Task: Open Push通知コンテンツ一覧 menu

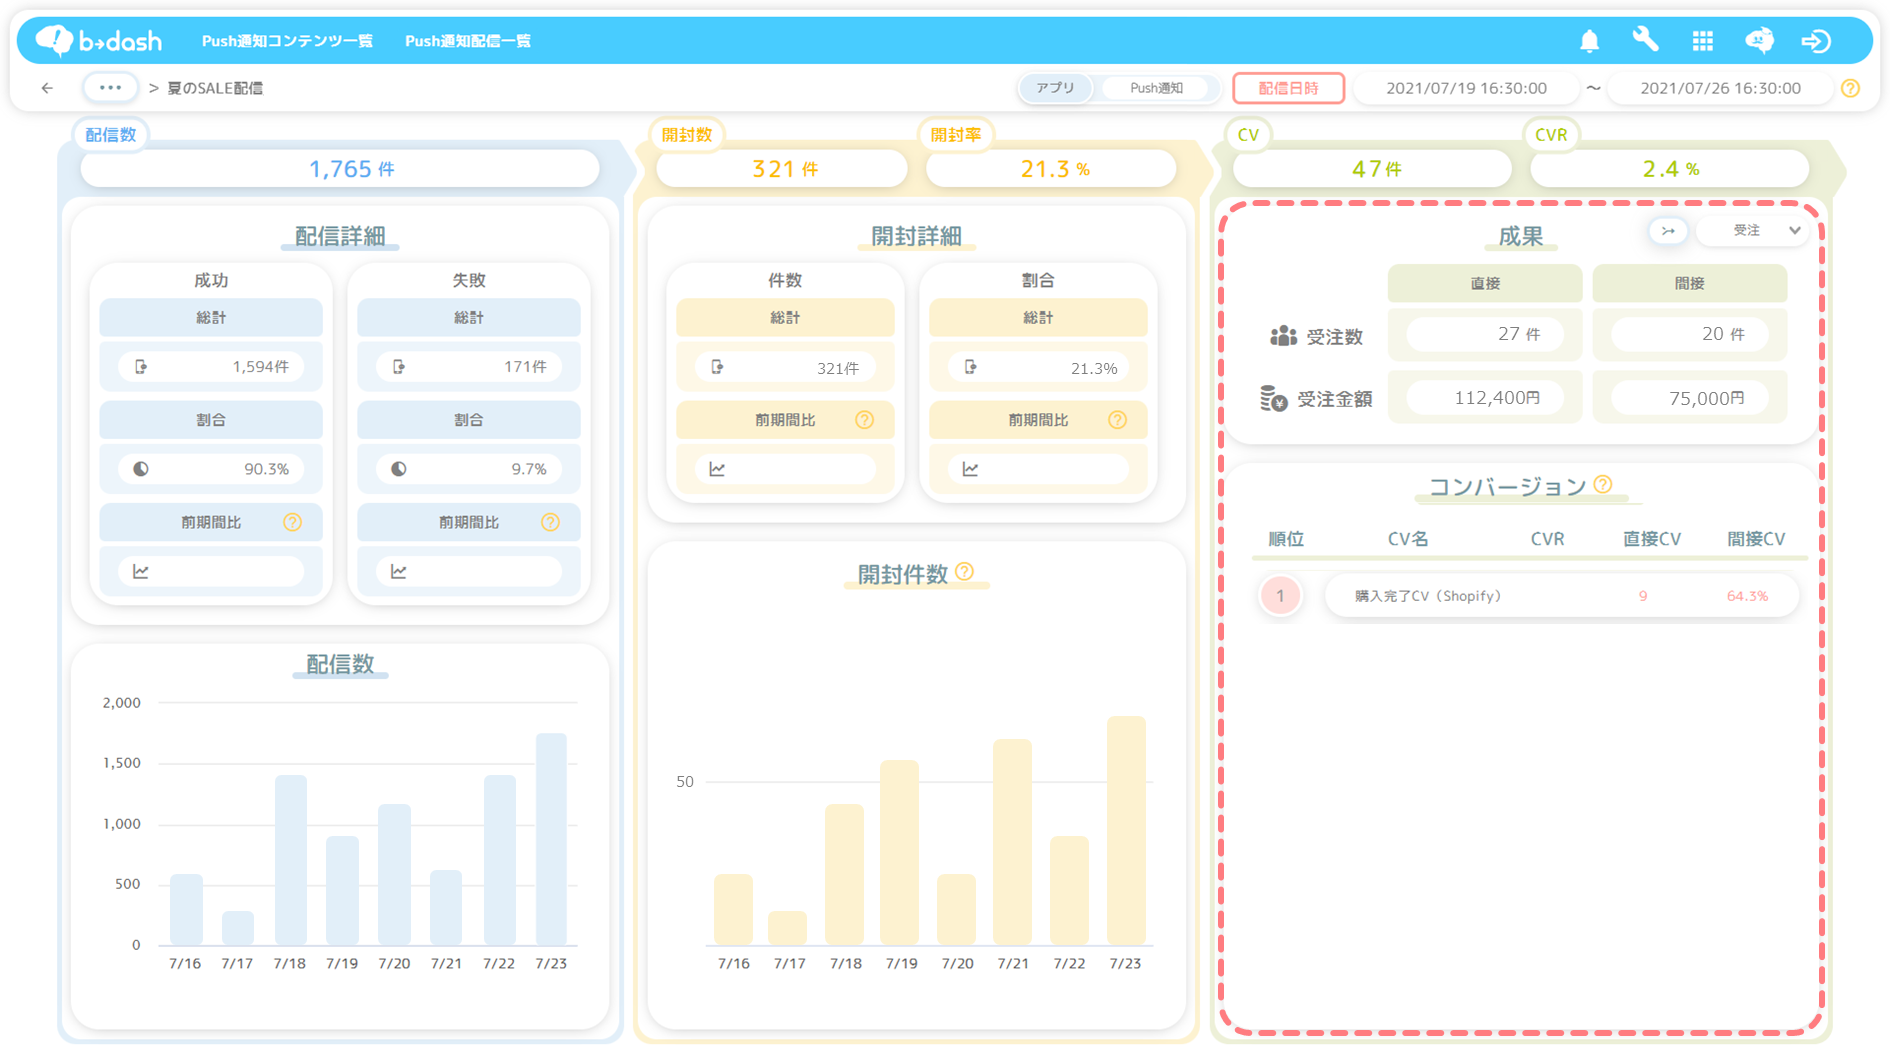Action: coord(287,41)
